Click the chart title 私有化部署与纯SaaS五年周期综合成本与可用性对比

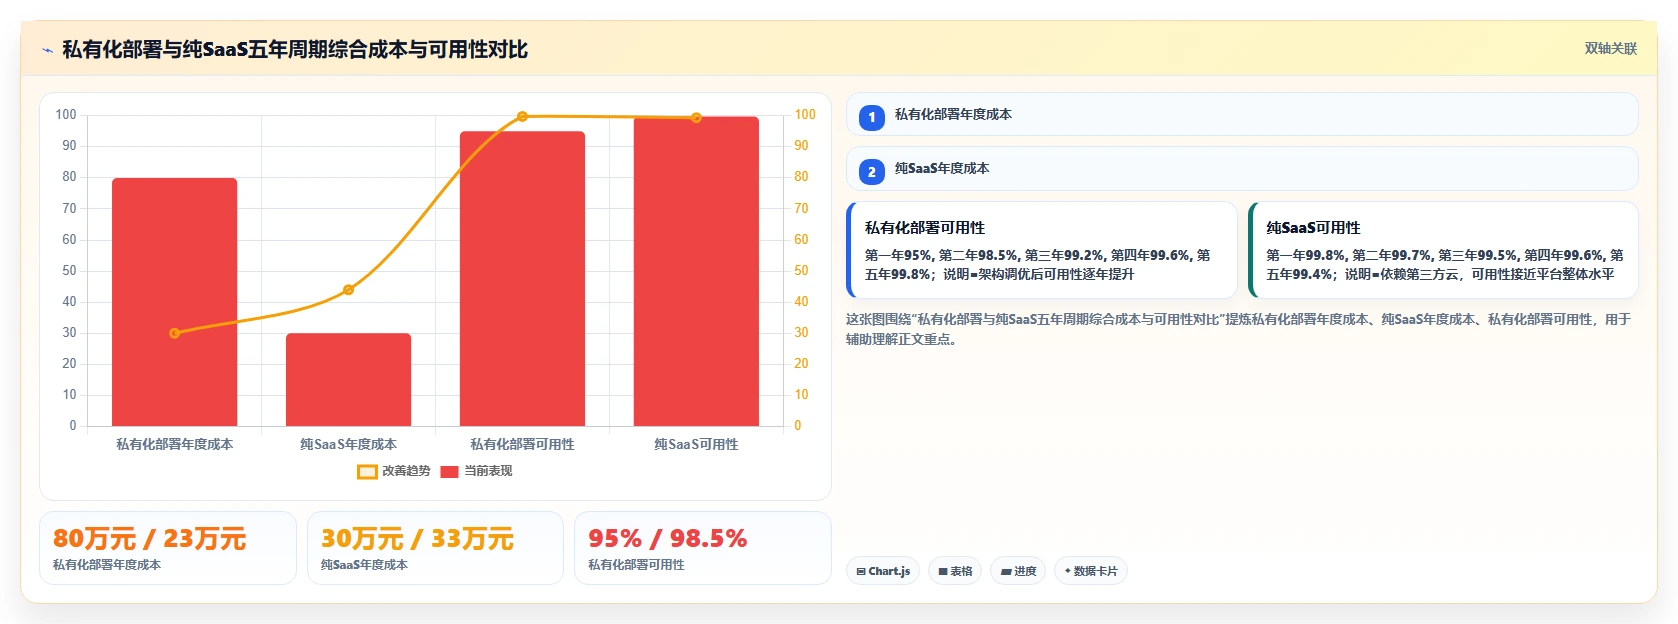[295, 49]
